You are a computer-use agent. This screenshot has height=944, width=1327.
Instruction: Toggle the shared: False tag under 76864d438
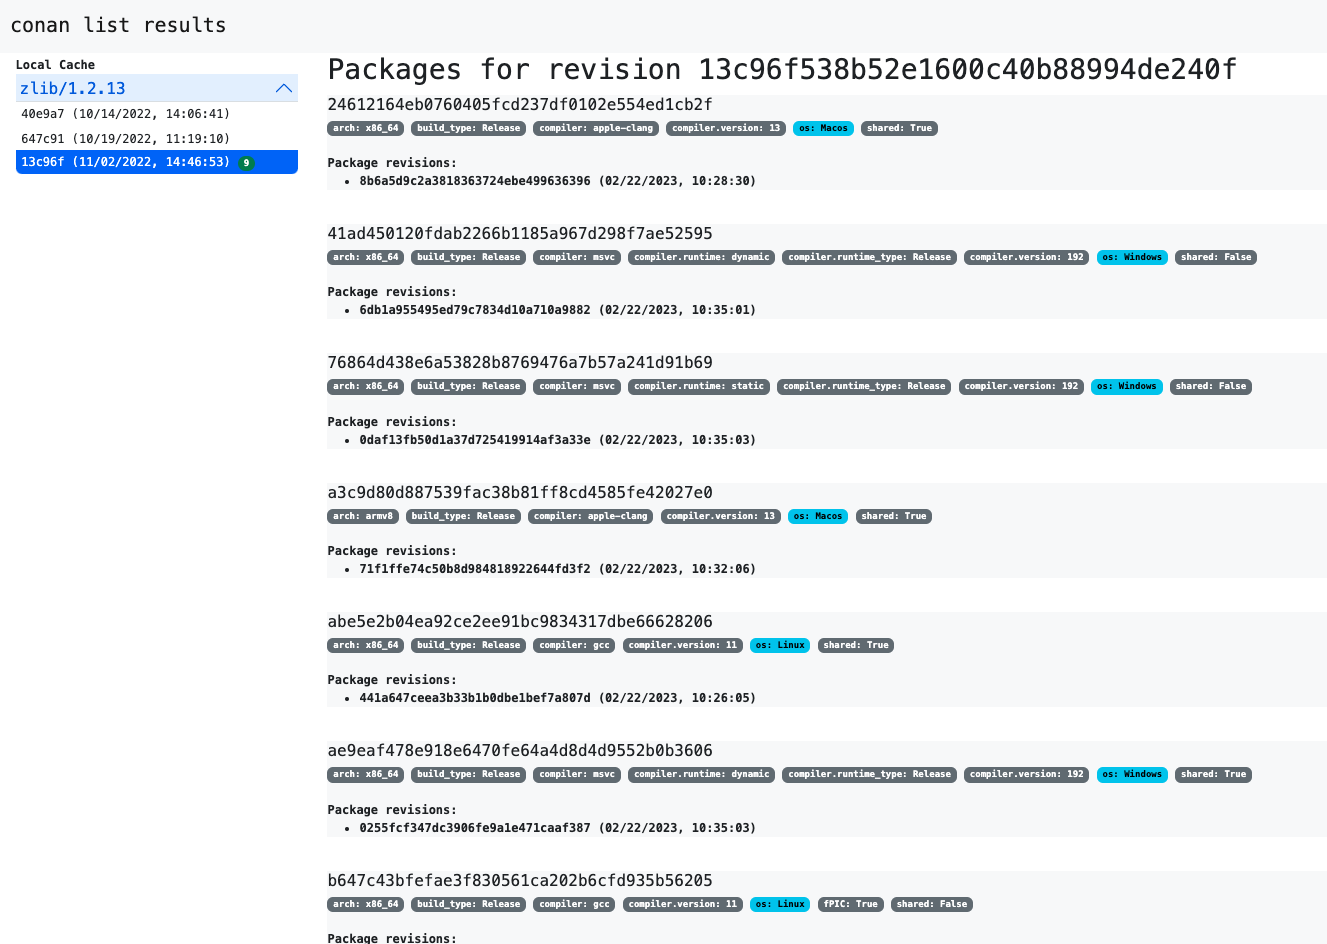pyautogui.click(x=1210, y=386)
